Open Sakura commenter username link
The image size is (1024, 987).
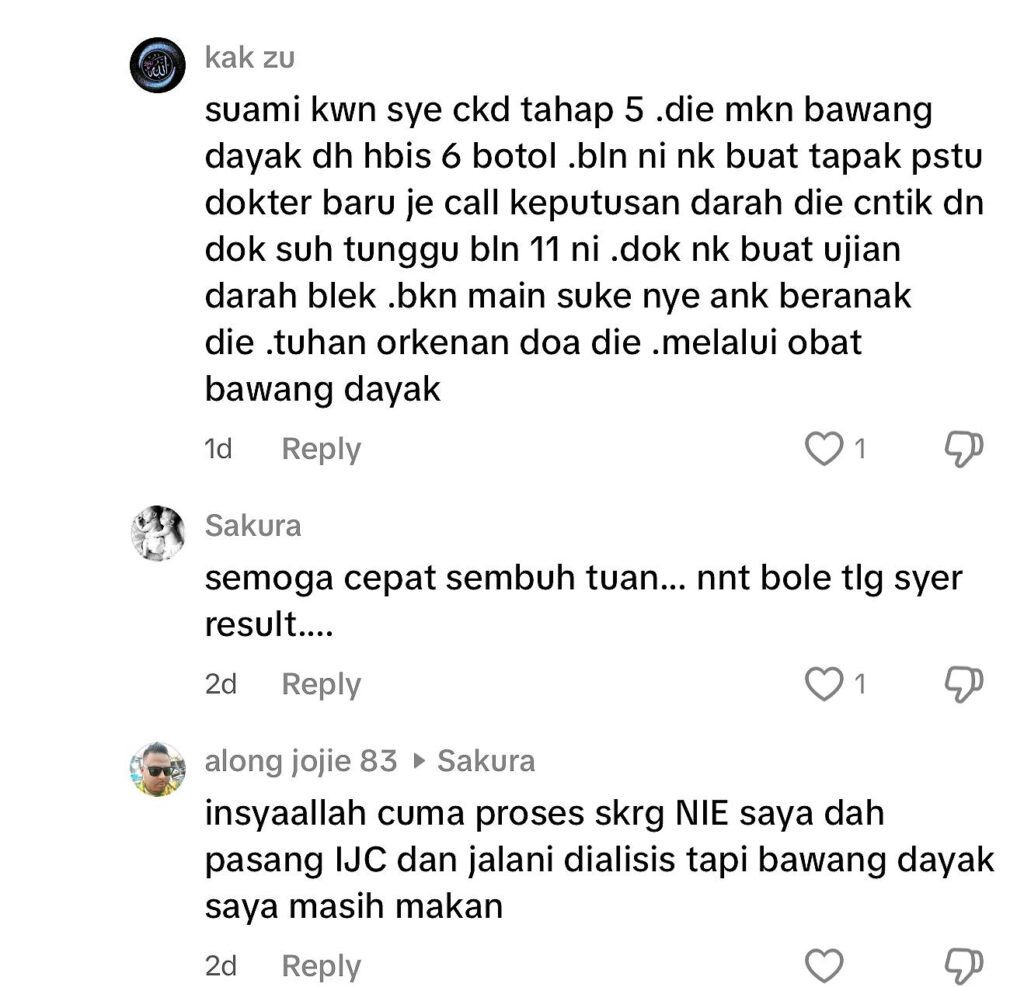pos(253,526)
